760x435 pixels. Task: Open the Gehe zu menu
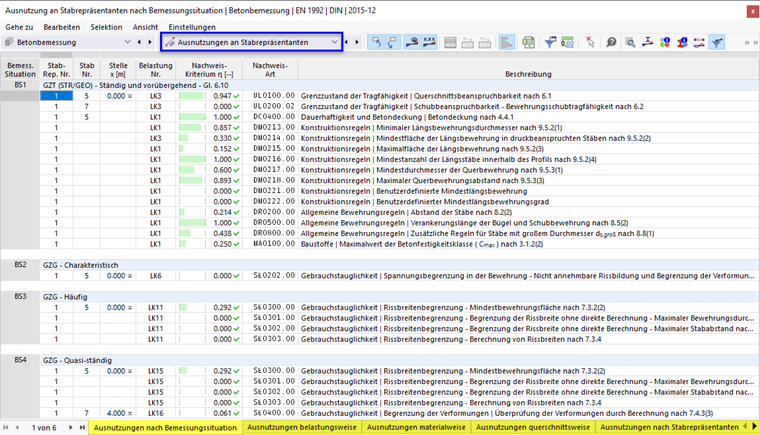[19, 27]
